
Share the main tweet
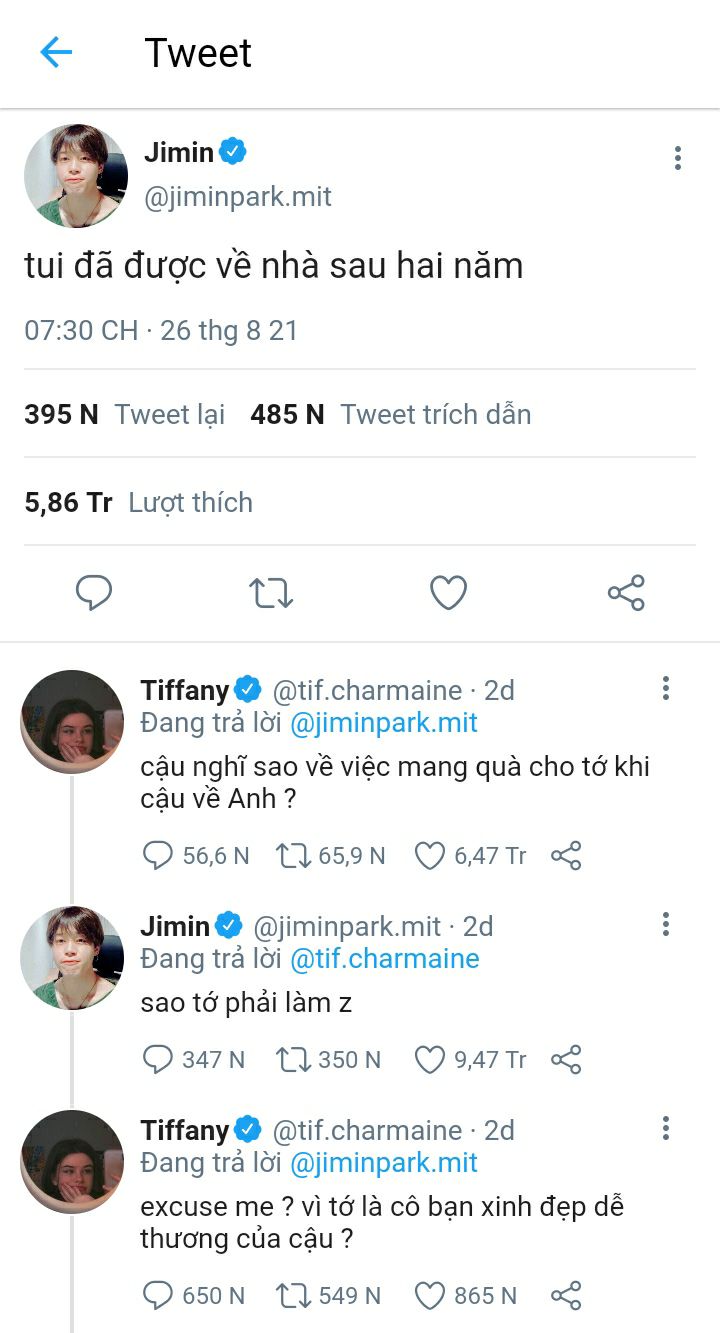pyautogui.click(x=626, y=593)
